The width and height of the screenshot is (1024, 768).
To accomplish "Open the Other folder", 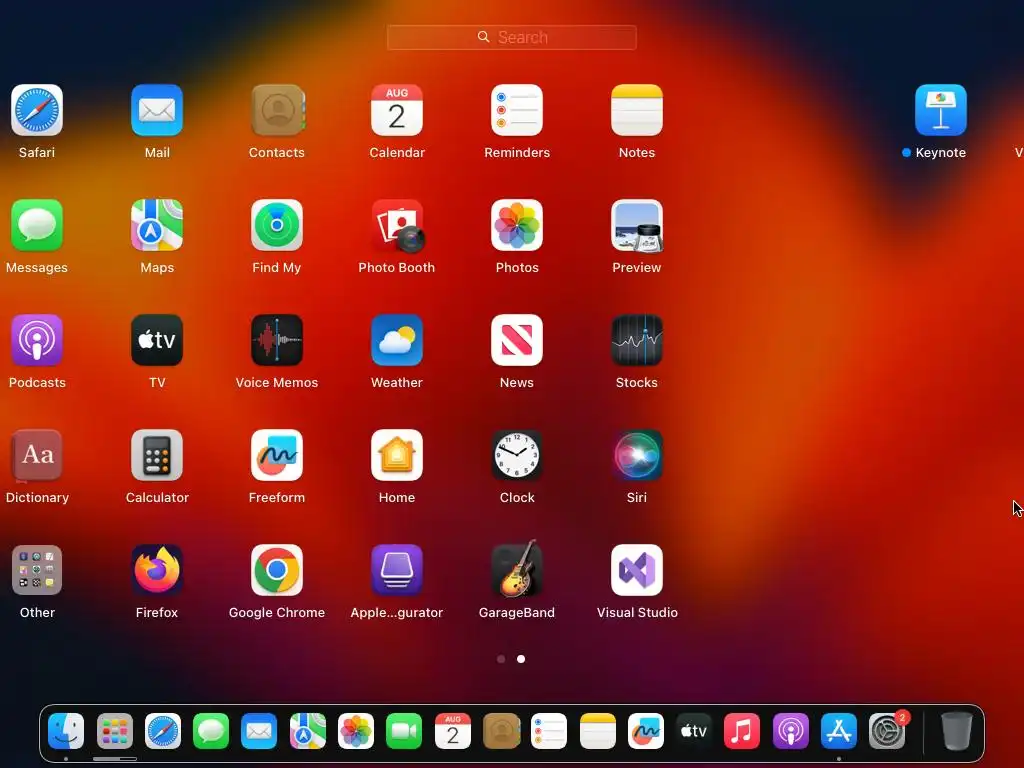I will tap(37, 570).
